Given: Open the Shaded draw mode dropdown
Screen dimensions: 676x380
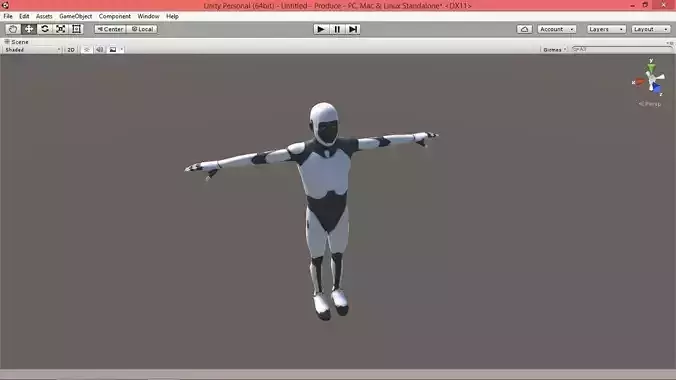Looking at the screenshot, I should tap(33, 50).
